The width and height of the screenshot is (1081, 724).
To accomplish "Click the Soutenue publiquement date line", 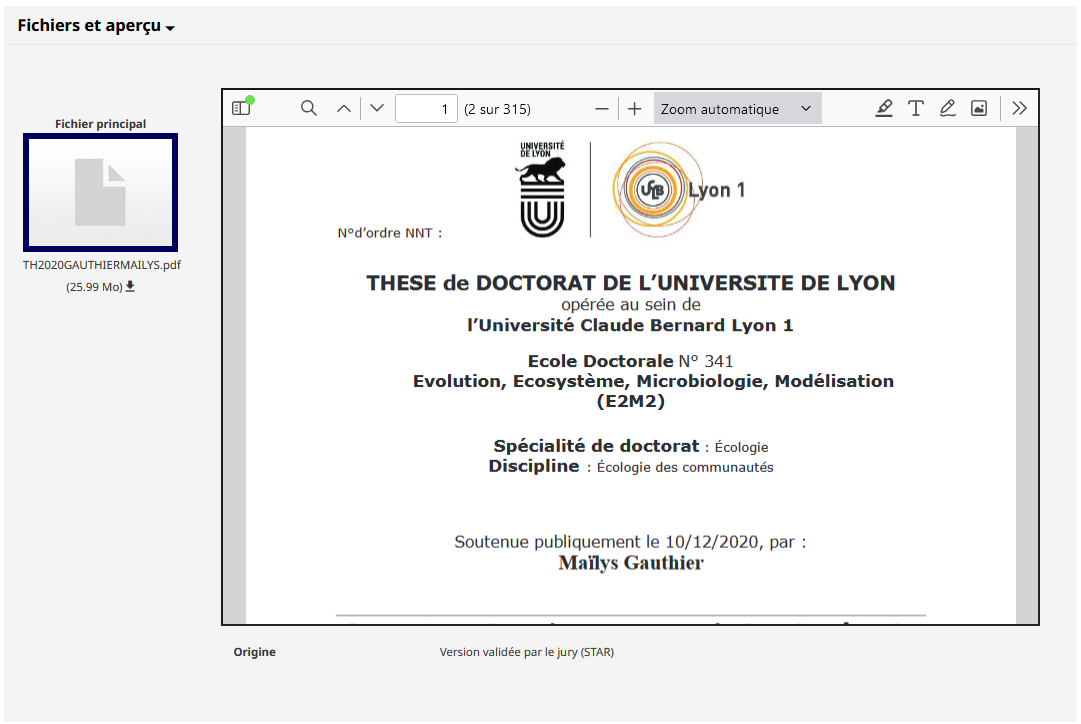I will [630, 542].
